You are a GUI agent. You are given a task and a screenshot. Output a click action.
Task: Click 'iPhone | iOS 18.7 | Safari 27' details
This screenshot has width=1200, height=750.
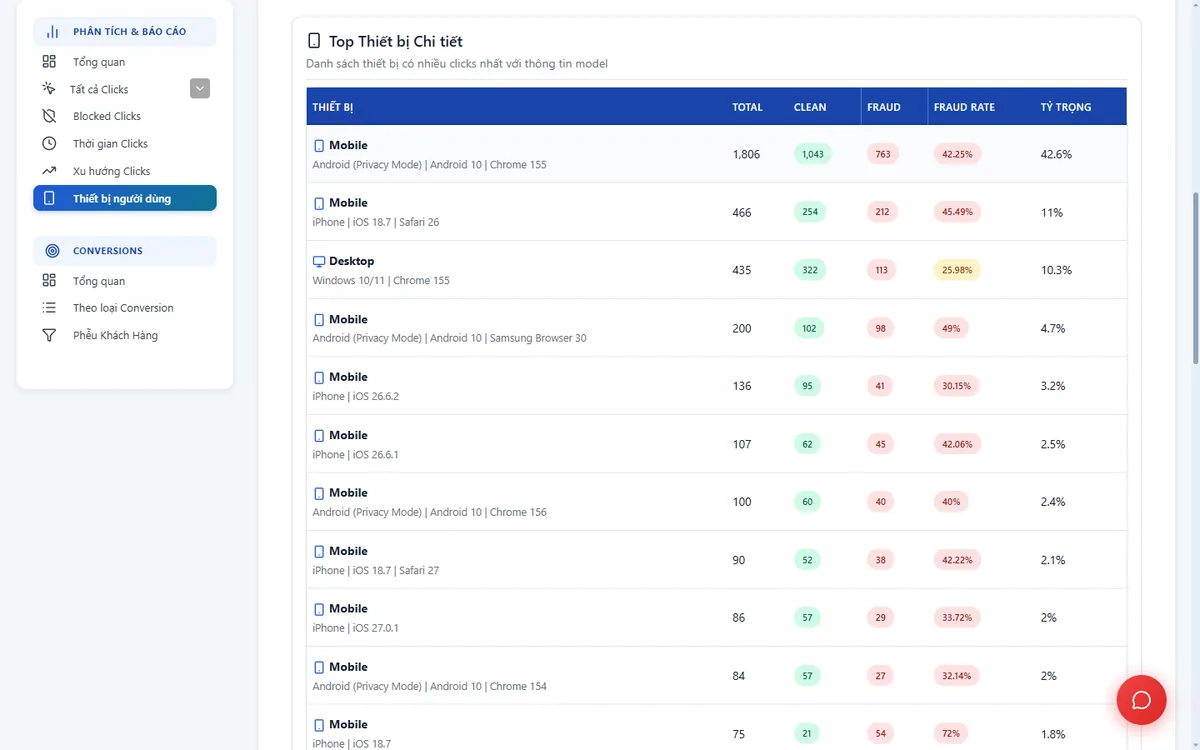(x=376, y=570)
